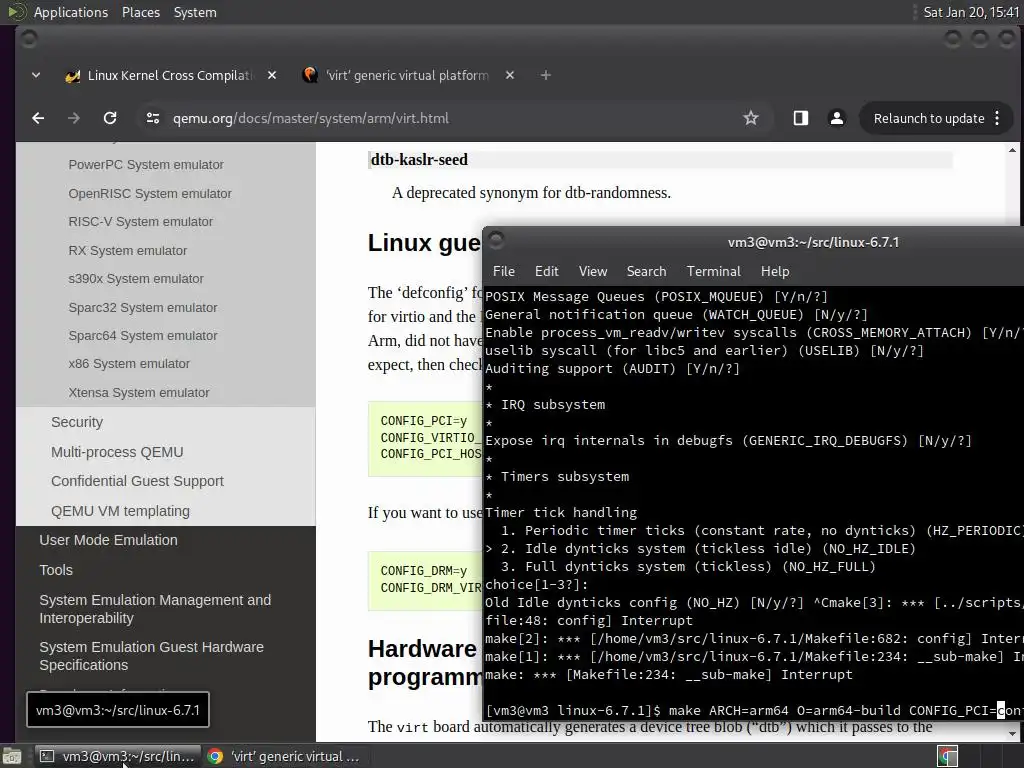Open System Emulation Guest Hardware Specifications

pos(151,656)
